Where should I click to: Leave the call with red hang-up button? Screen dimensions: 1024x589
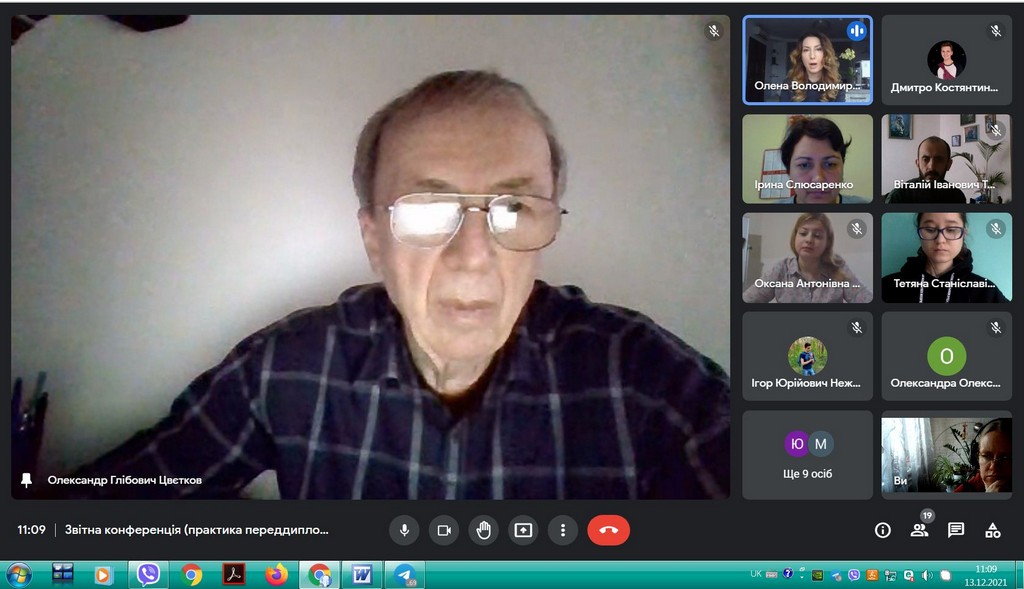608,530
